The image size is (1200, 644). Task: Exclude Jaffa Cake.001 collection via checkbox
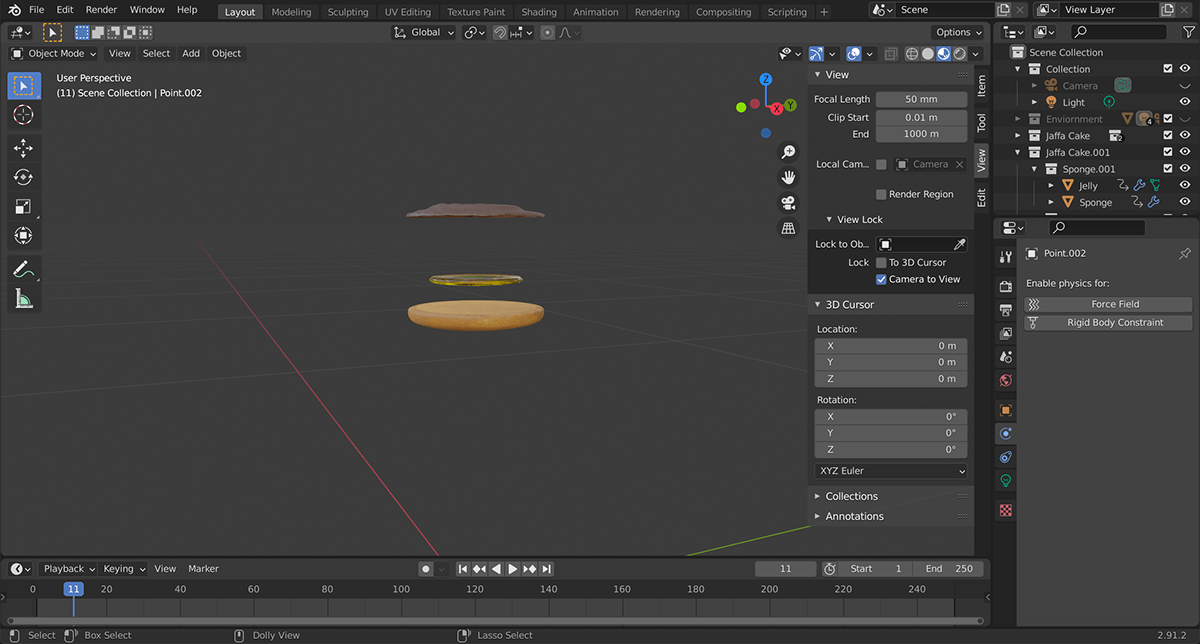click(1168, 152)
